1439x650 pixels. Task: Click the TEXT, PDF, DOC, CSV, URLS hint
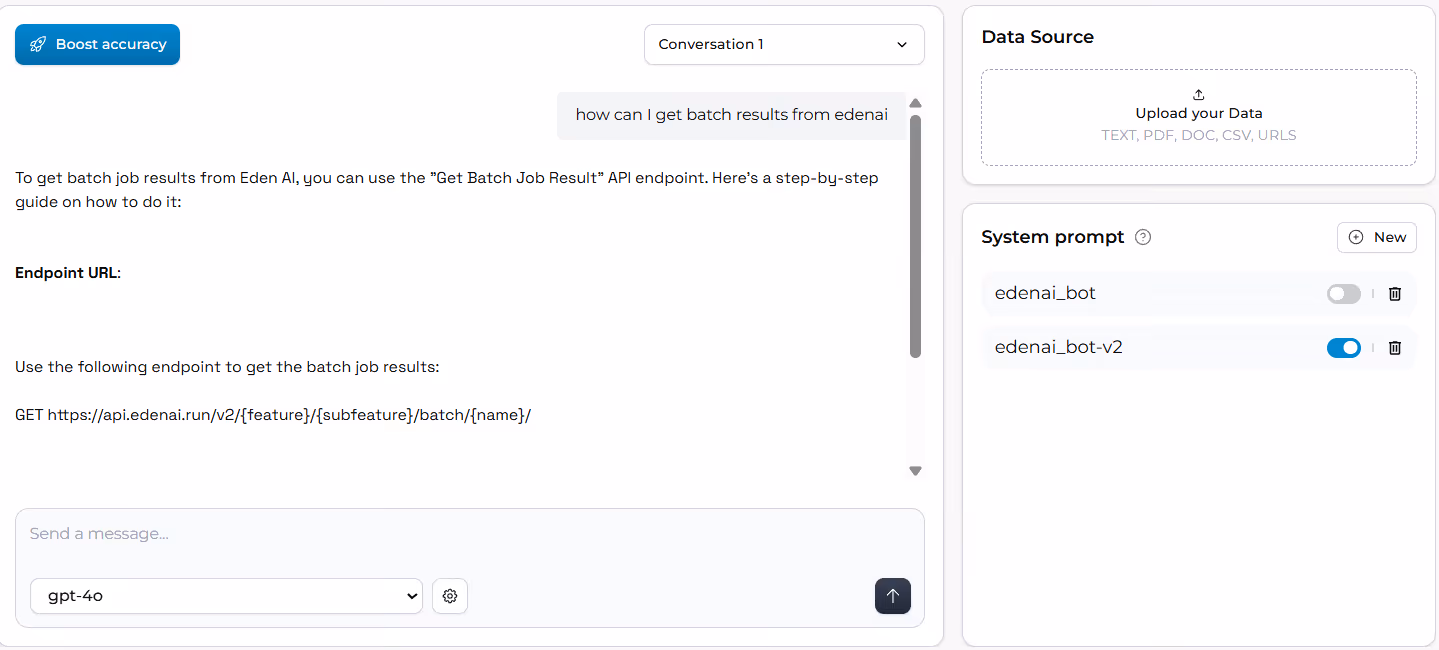coord(1199,135)
